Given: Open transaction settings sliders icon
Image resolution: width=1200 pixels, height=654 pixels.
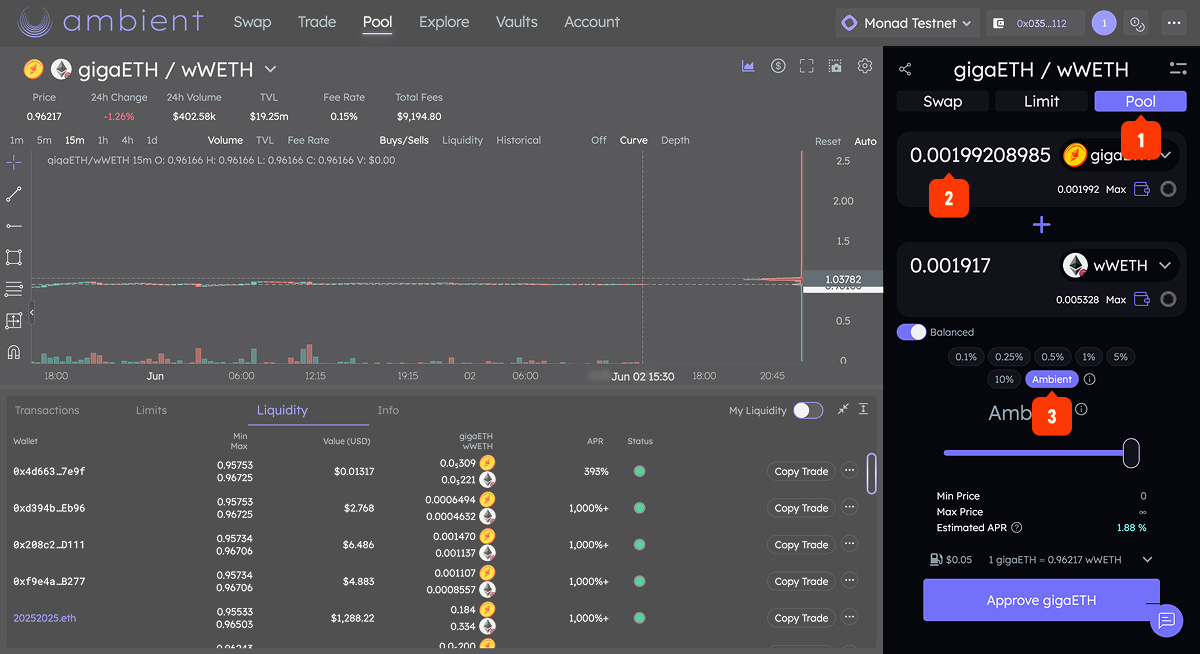Looking at the screenshot, I should 1177,69.
